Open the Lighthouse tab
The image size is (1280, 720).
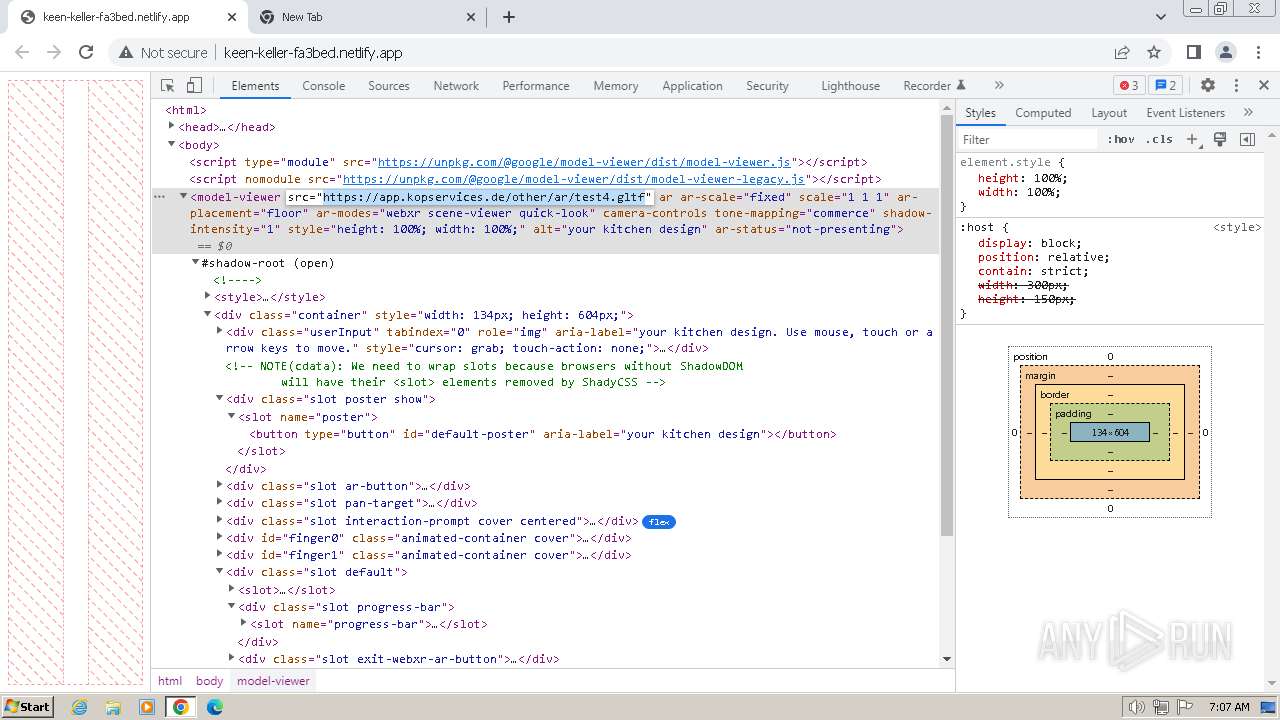851,86
